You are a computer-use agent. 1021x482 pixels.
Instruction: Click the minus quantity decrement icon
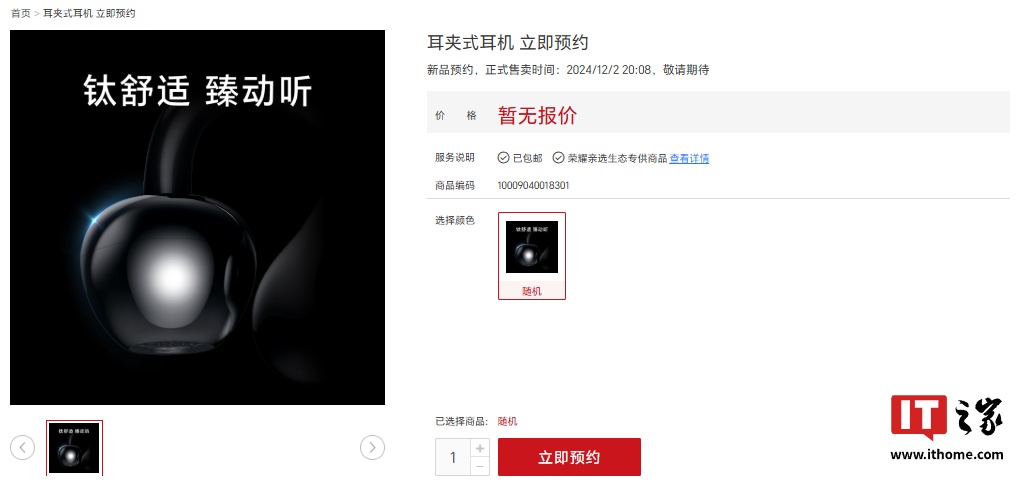(480, 466)
